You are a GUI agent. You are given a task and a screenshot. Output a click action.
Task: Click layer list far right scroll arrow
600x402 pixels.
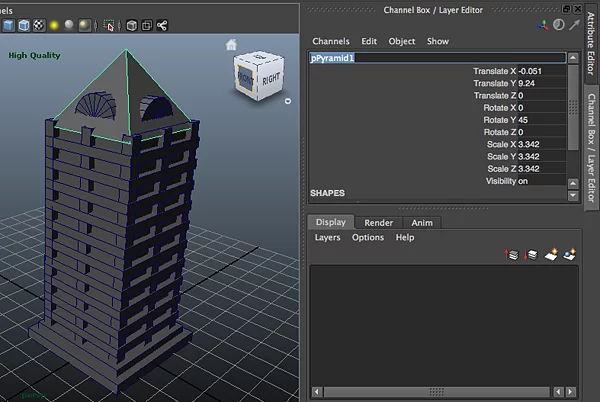[571, 392]
